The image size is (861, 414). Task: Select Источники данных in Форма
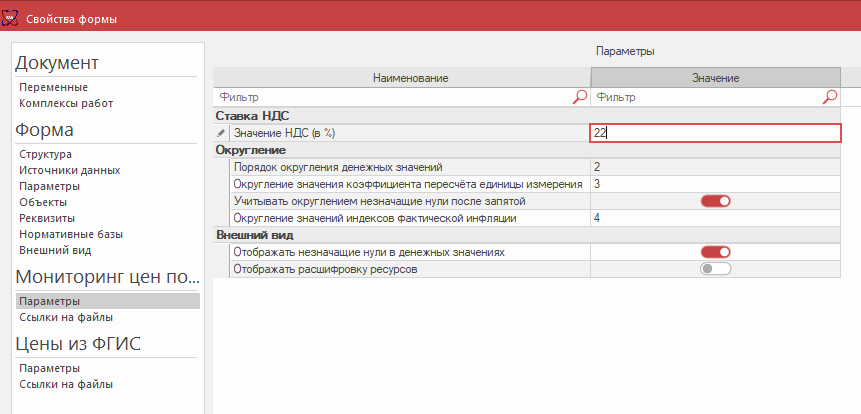(x=68, y=170)
